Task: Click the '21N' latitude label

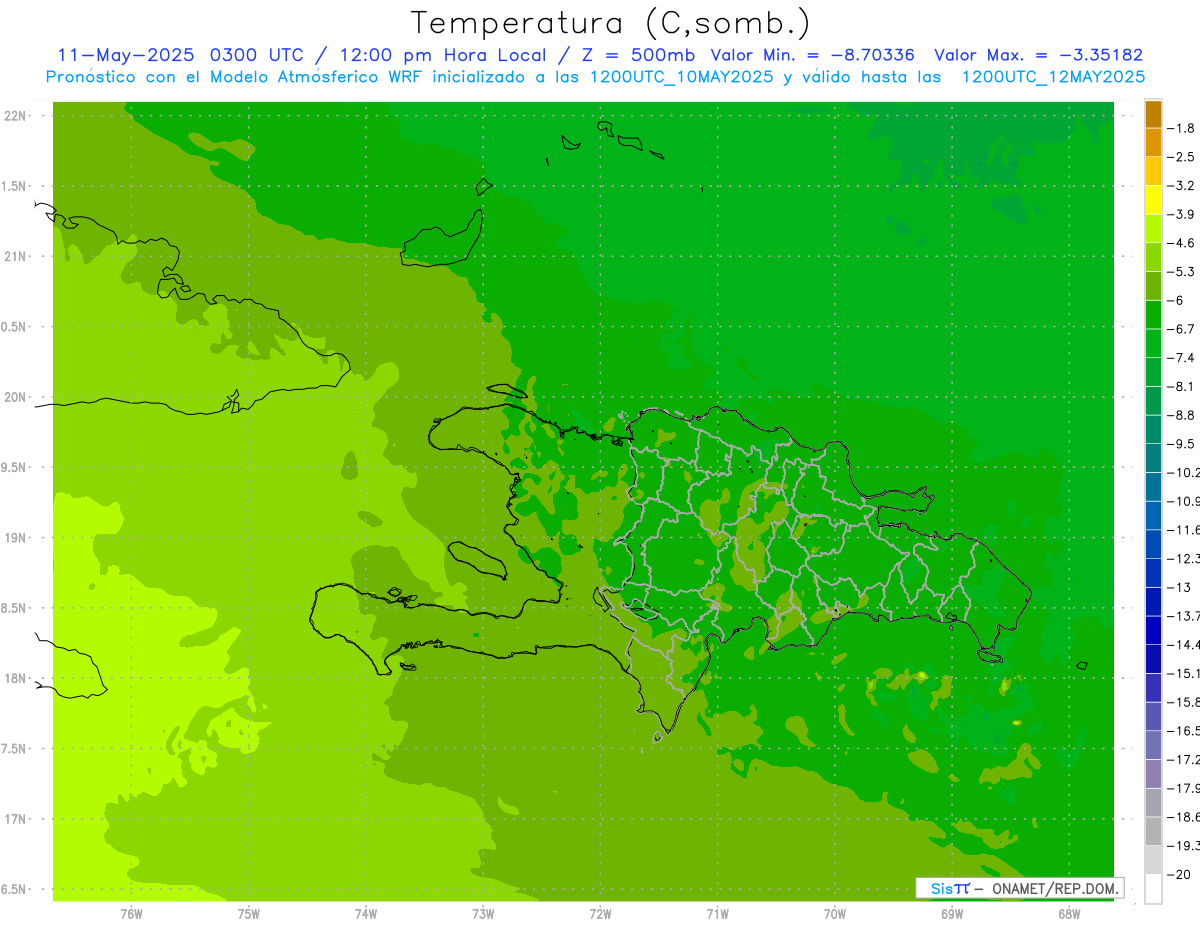Action: pos(14,256)
